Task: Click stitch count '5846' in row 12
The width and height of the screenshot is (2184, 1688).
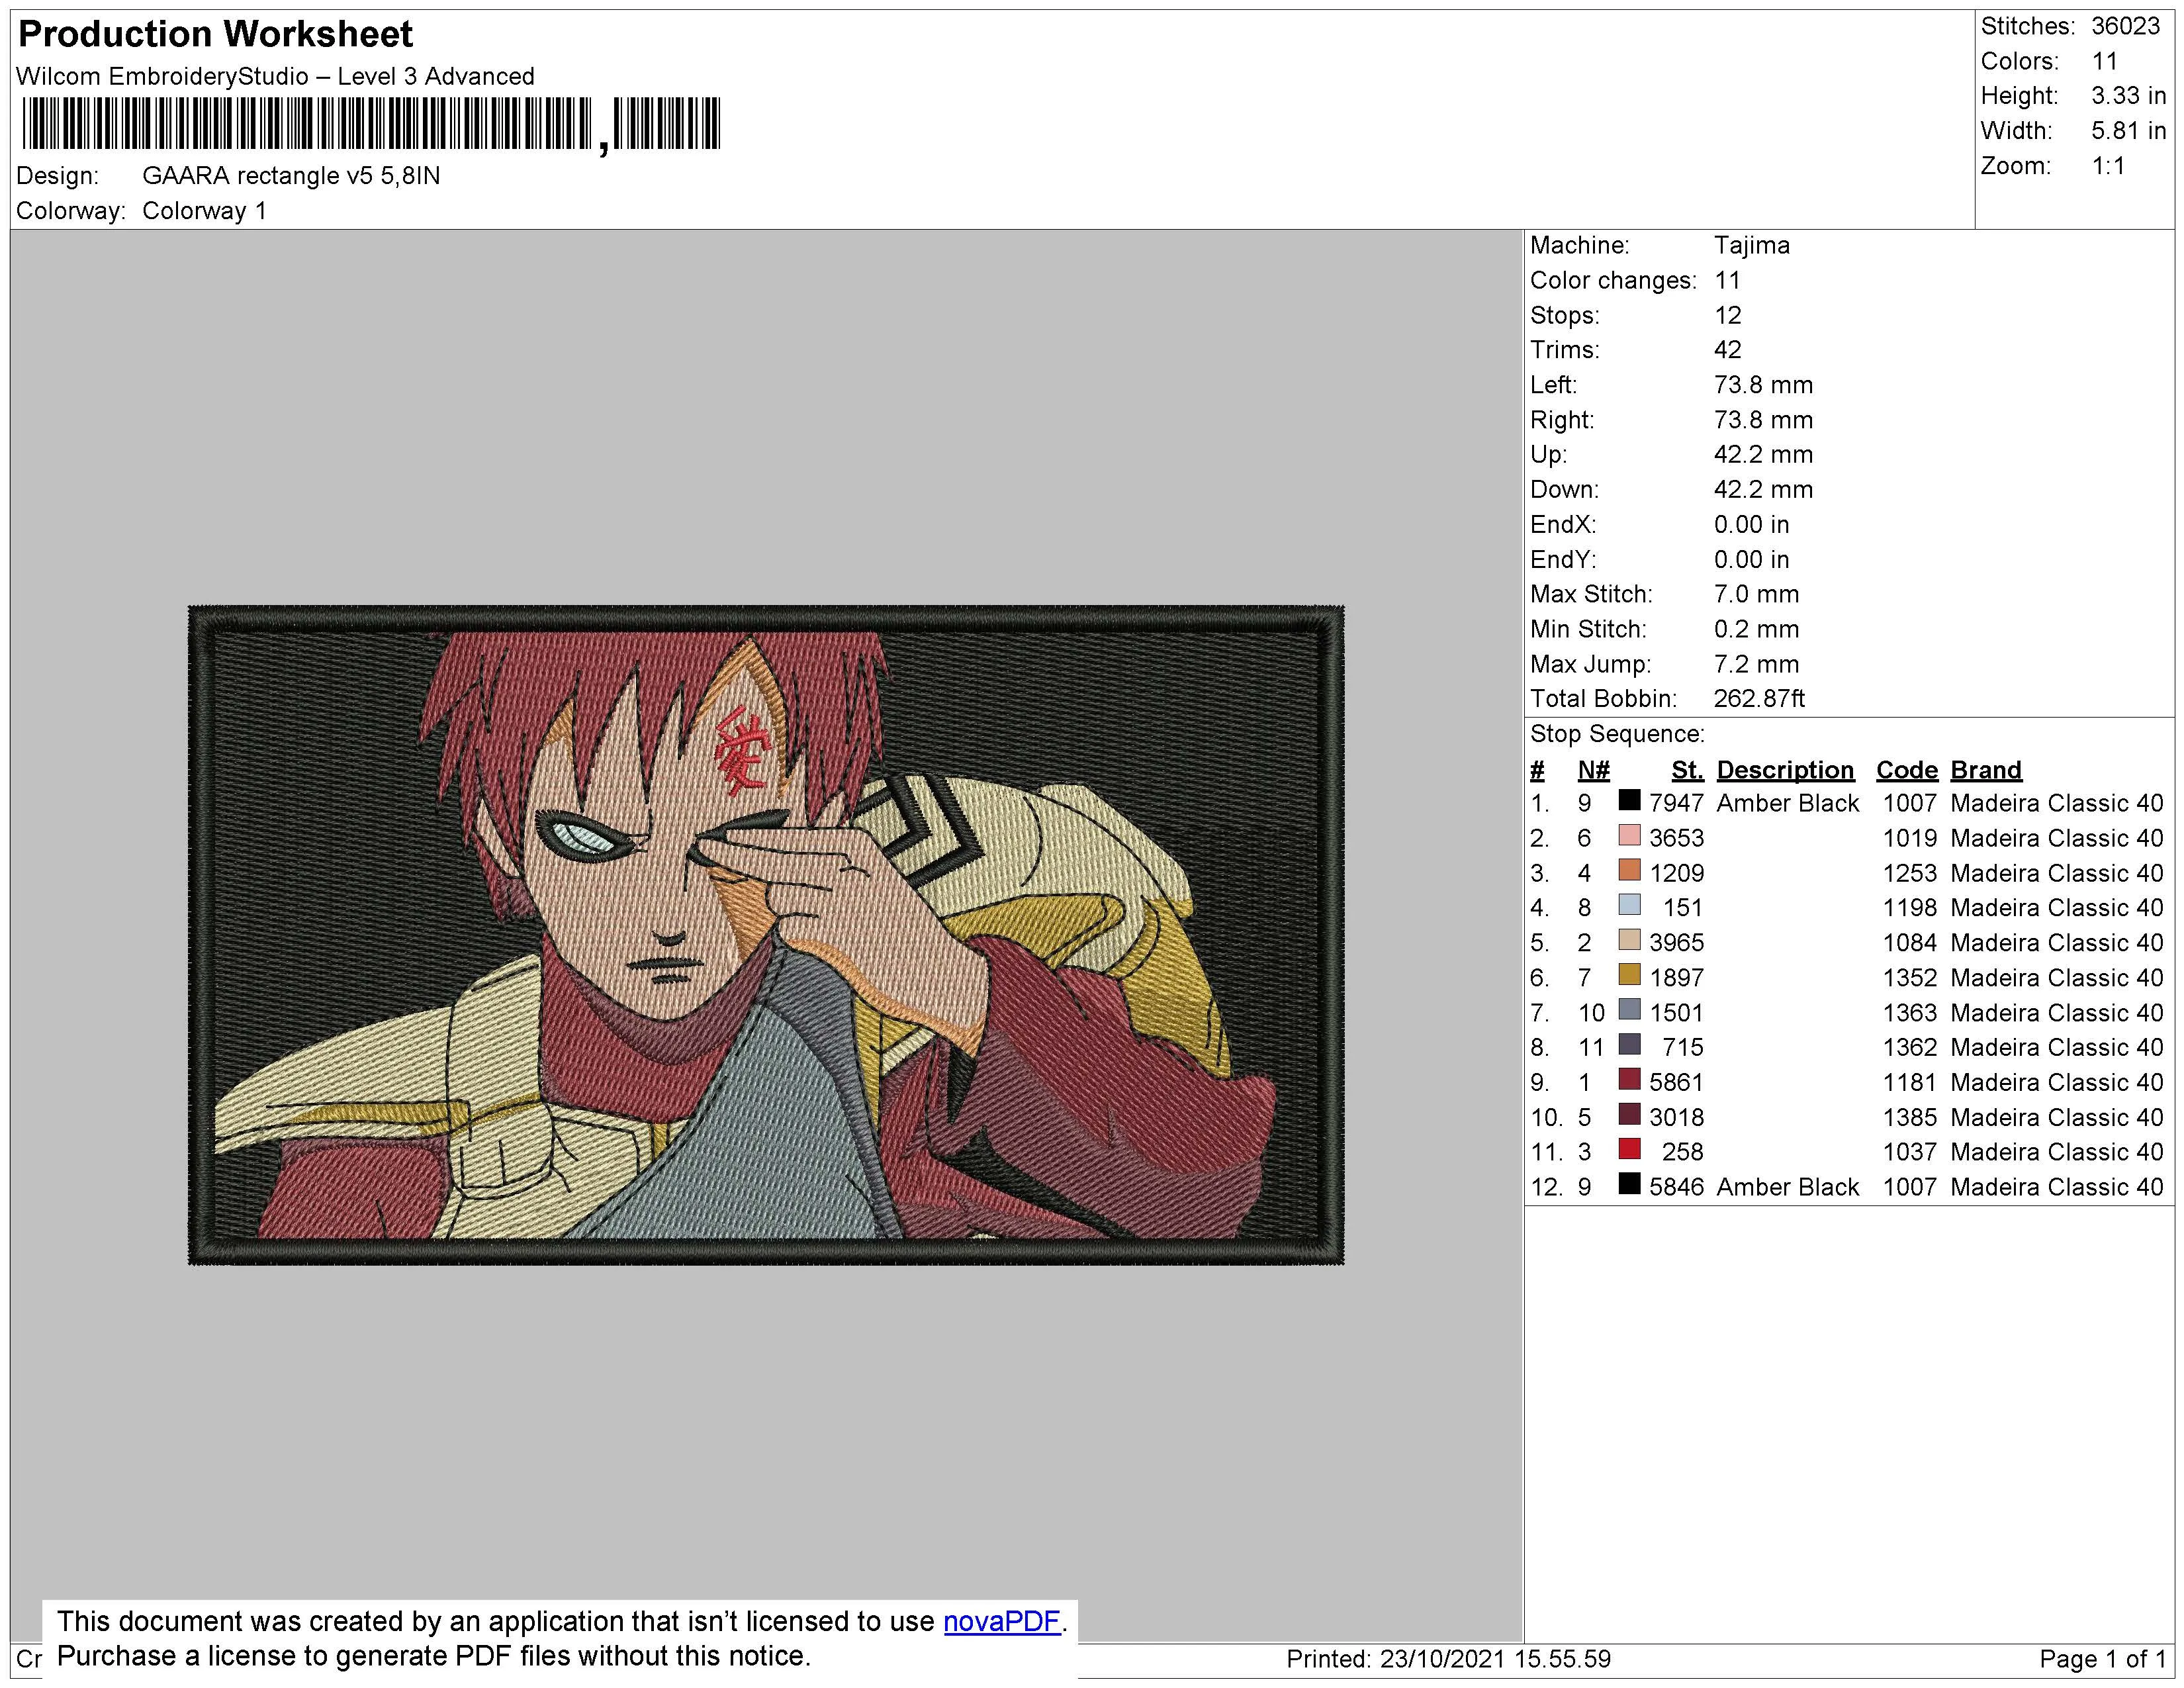Action: coord(1676,1187)
